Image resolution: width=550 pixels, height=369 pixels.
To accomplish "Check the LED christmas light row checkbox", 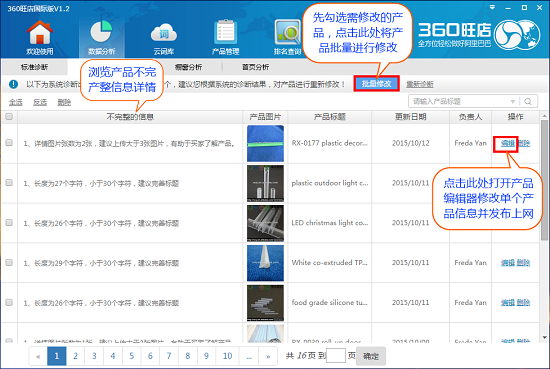I will tap(9, 222).
